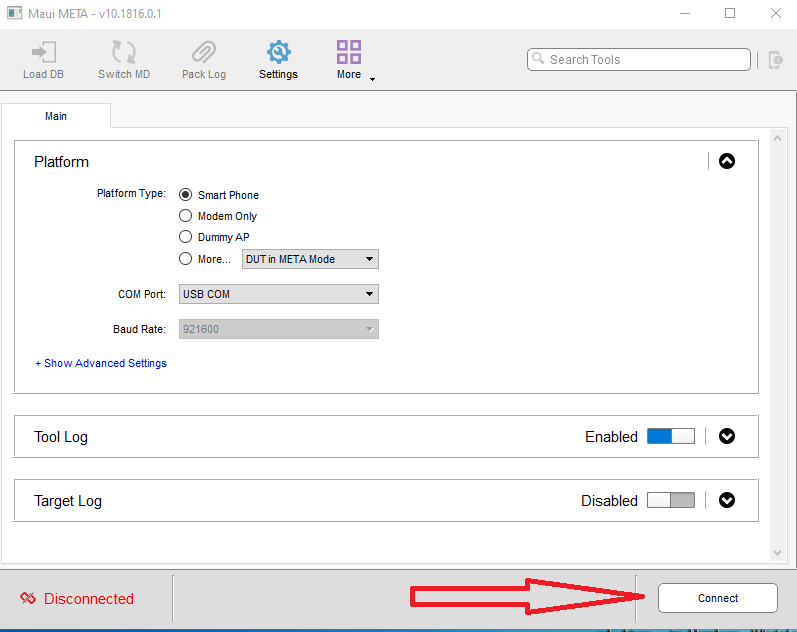
Task: Collapse the Platform section
Action: pyautogui.click(x=727, y=161)
